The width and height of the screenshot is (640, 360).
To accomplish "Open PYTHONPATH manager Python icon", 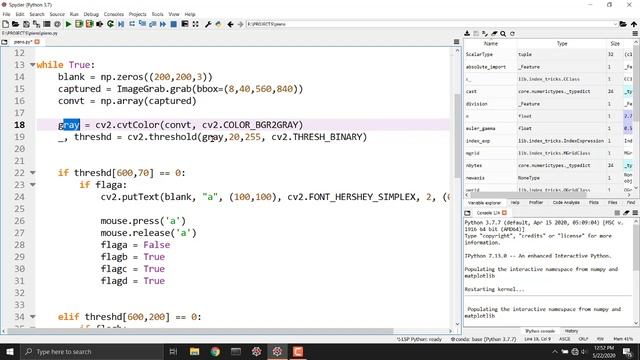I will (x=218, y=24).
